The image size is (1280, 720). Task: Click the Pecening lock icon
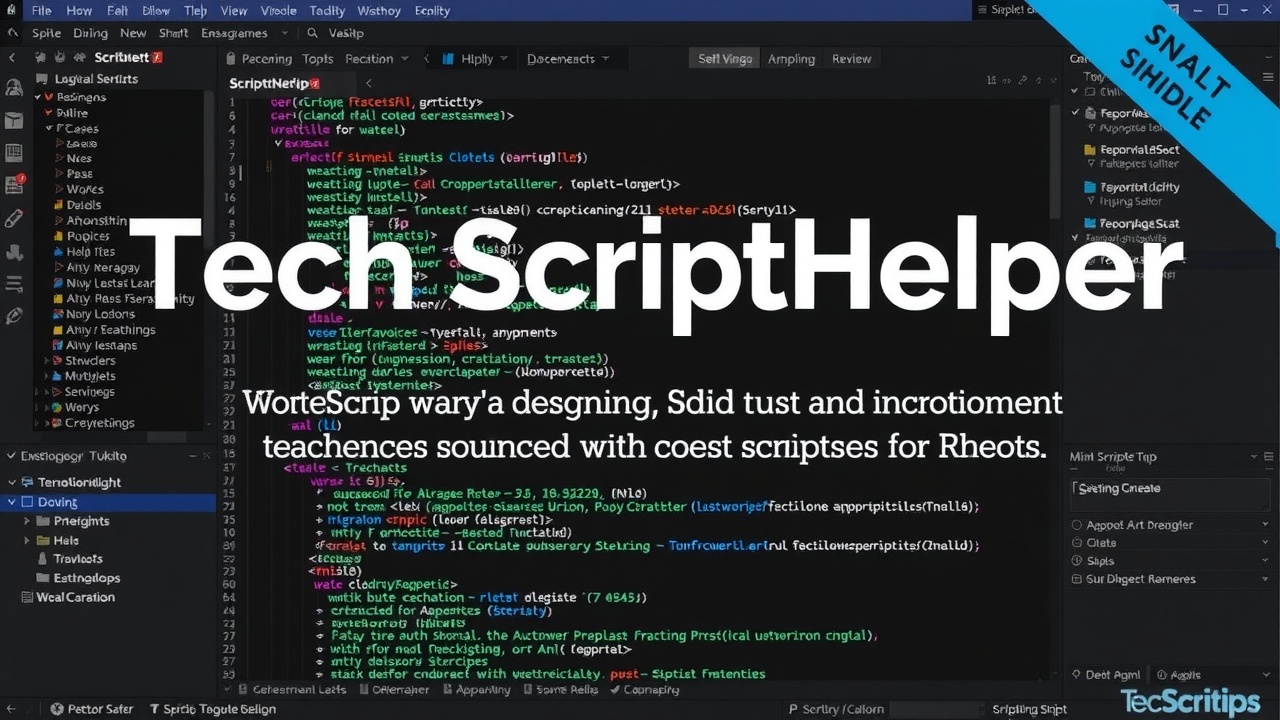(x=232, y=59)
